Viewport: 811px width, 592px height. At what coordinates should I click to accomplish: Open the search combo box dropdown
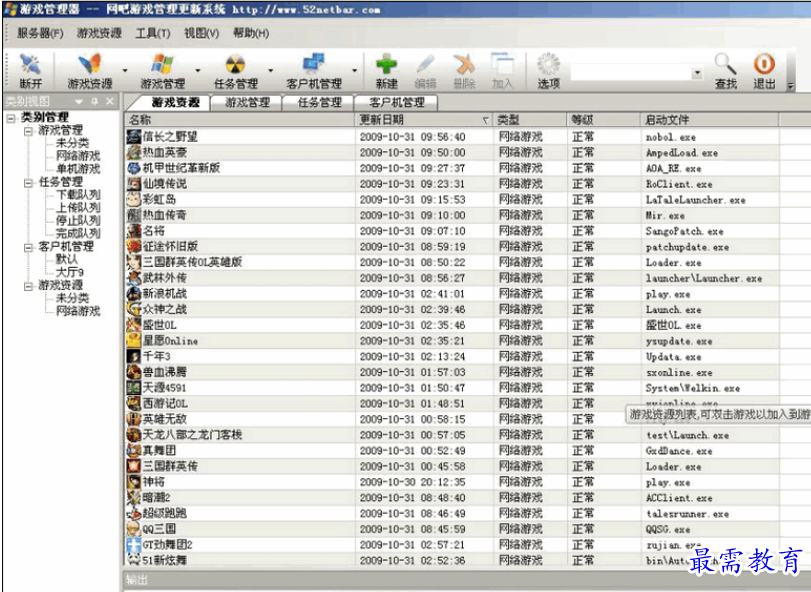[x=697, y=73]
